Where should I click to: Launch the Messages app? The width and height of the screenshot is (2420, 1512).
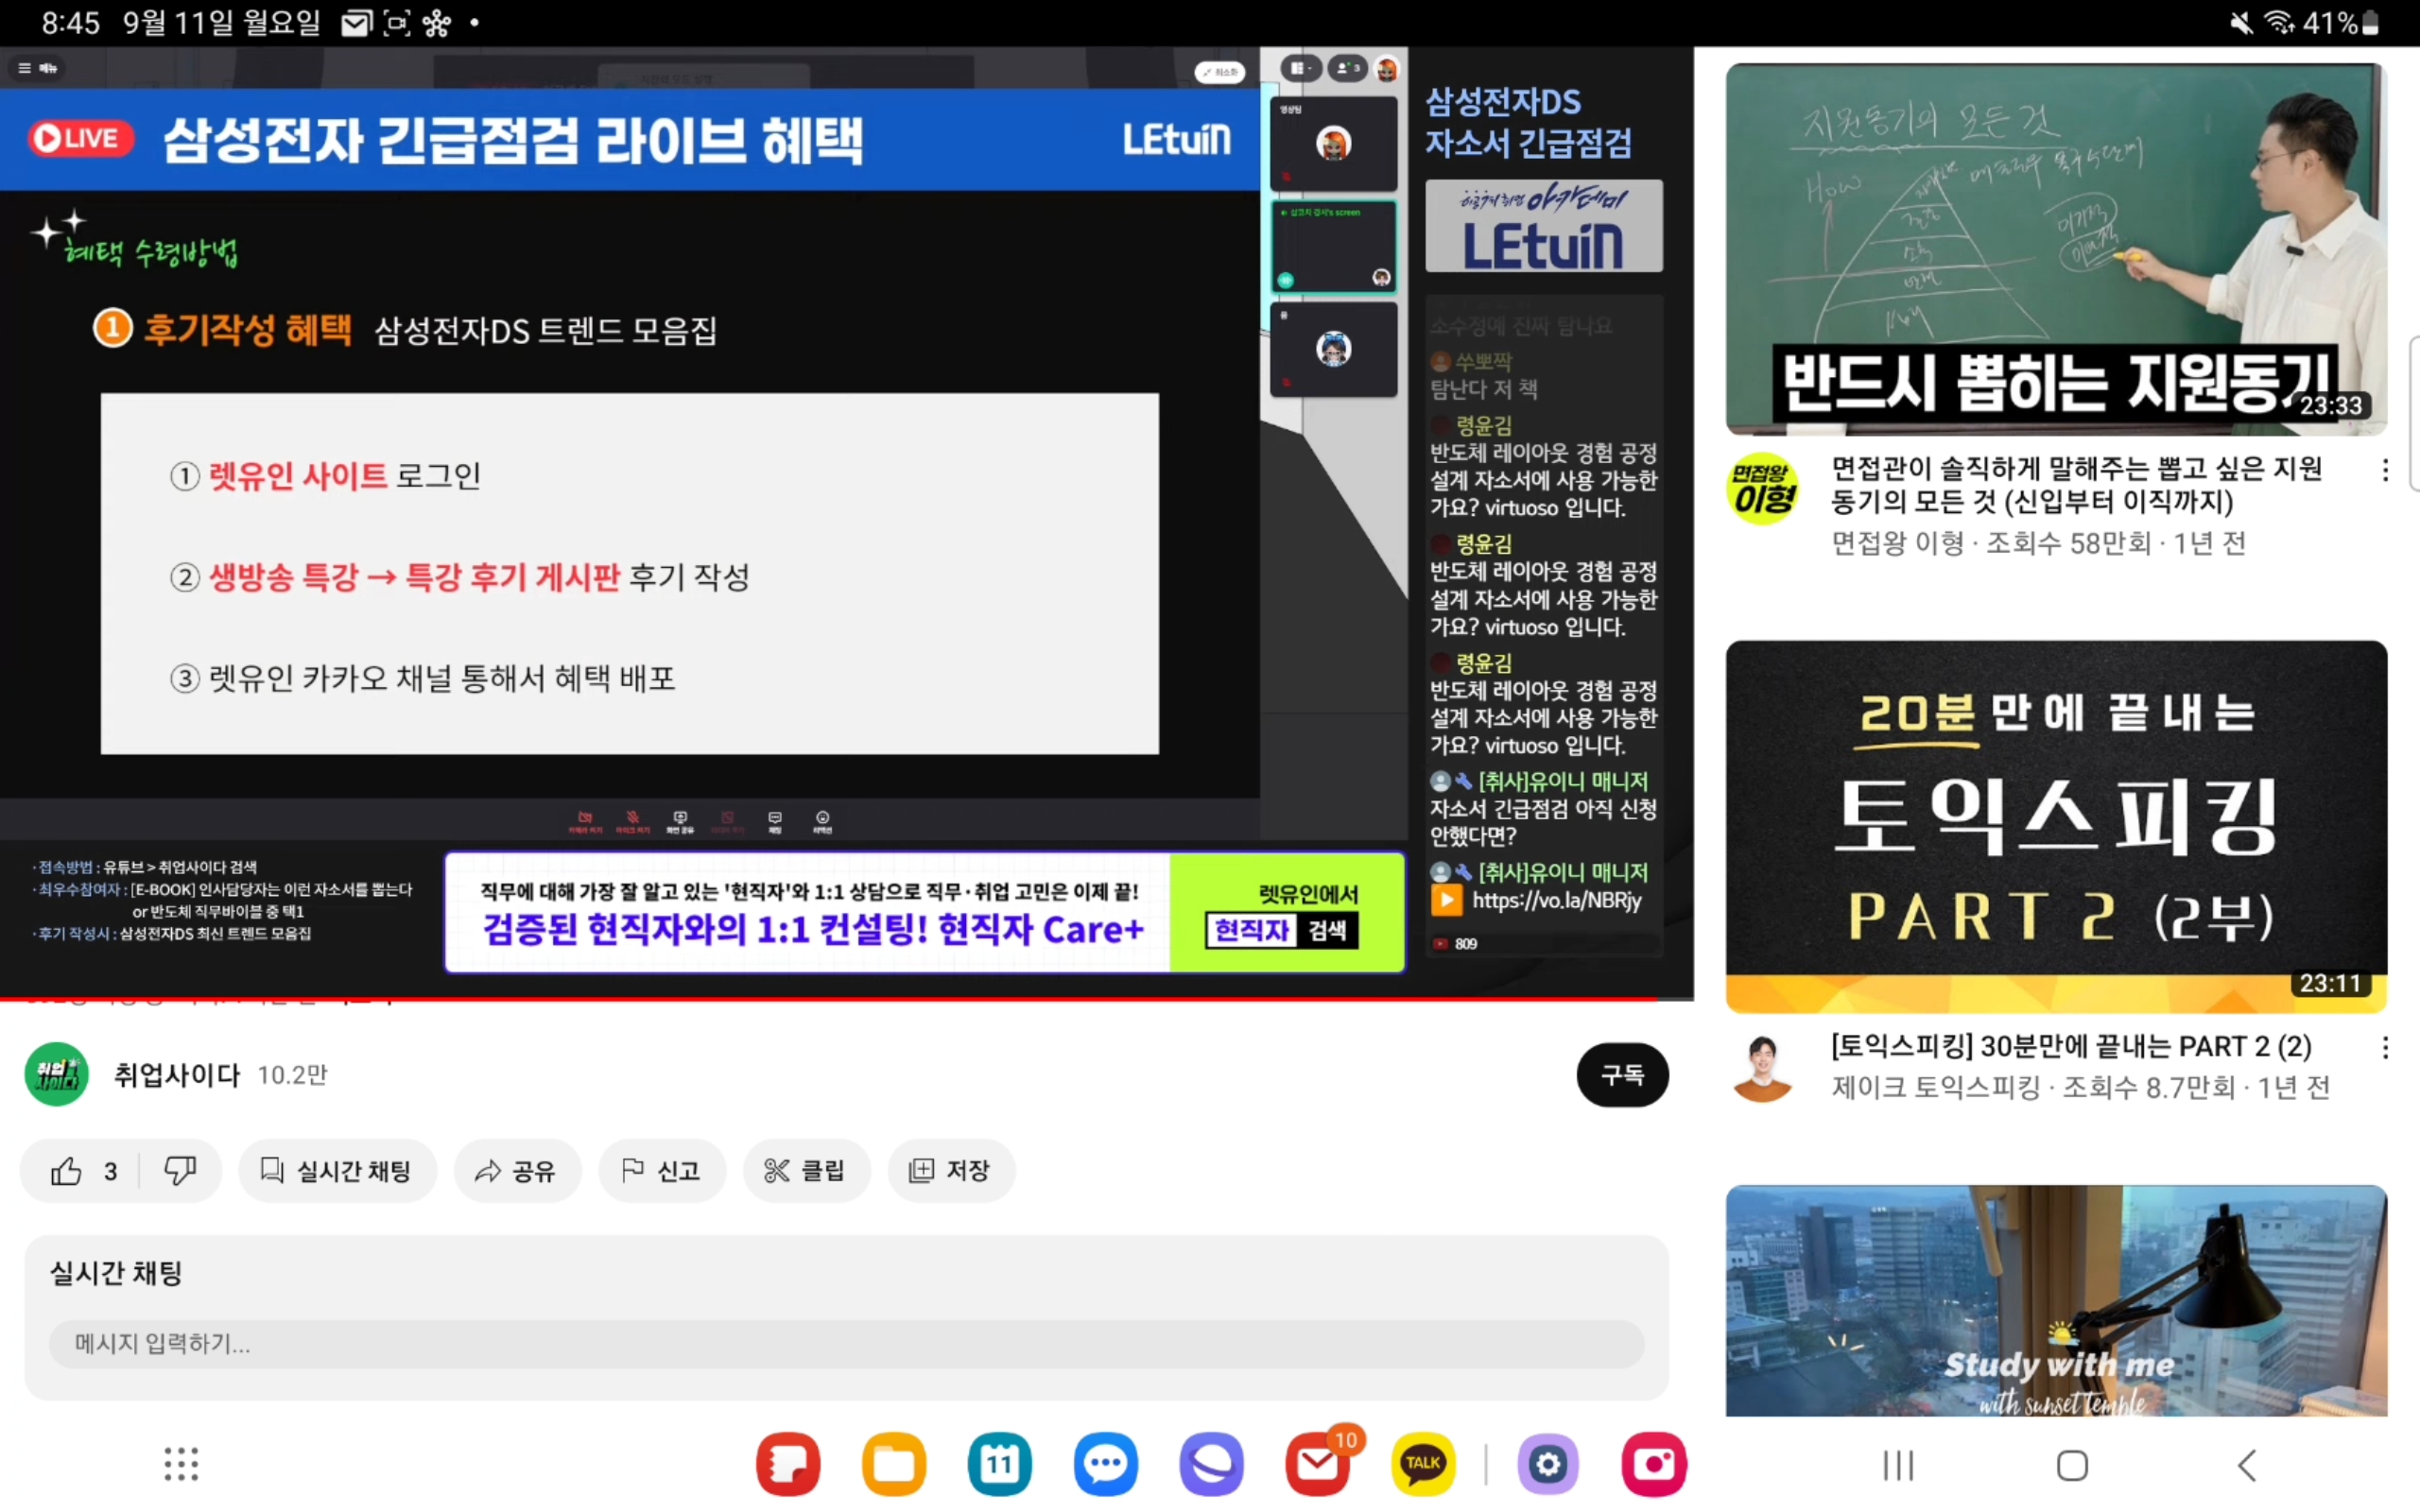(x=1106, y=1464)
